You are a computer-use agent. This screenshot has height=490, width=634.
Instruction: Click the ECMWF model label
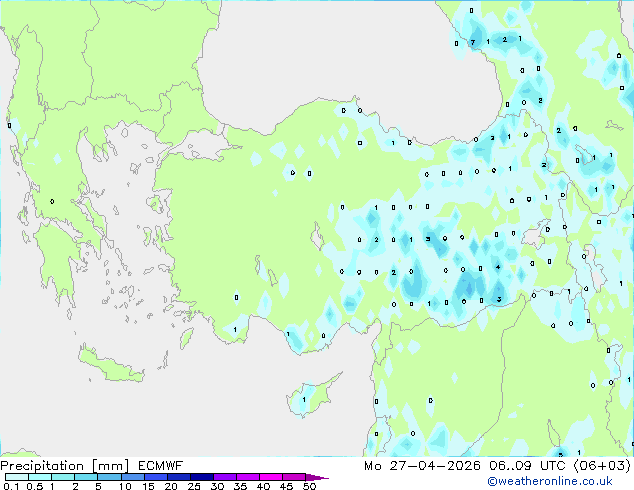161,466
